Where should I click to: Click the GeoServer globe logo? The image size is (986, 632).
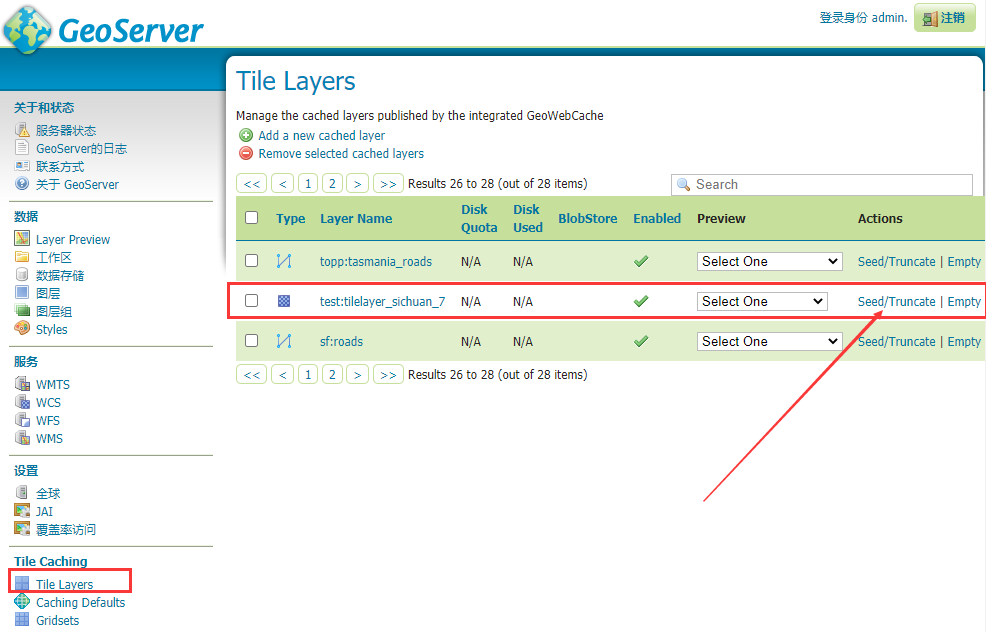(x=26, y=29)
